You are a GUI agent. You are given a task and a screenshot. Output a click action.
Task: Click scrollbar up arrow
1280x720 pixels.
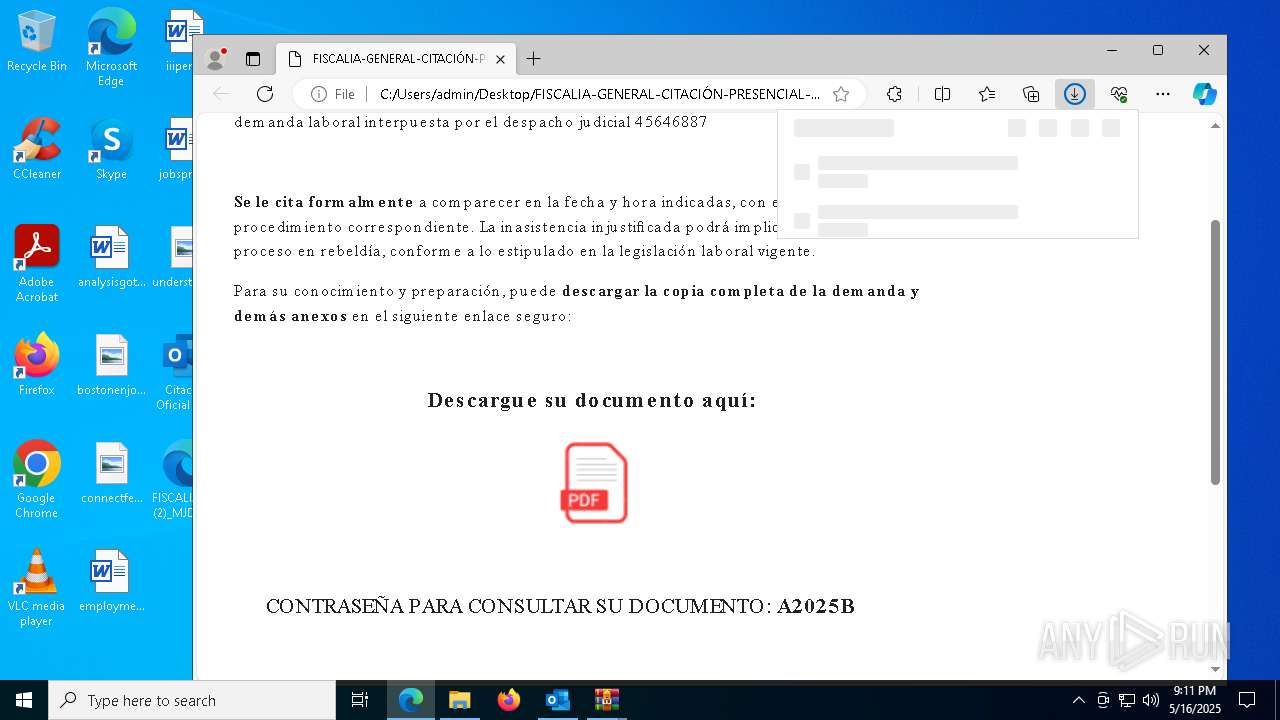pyautogui.click(x=1216, y=126)
